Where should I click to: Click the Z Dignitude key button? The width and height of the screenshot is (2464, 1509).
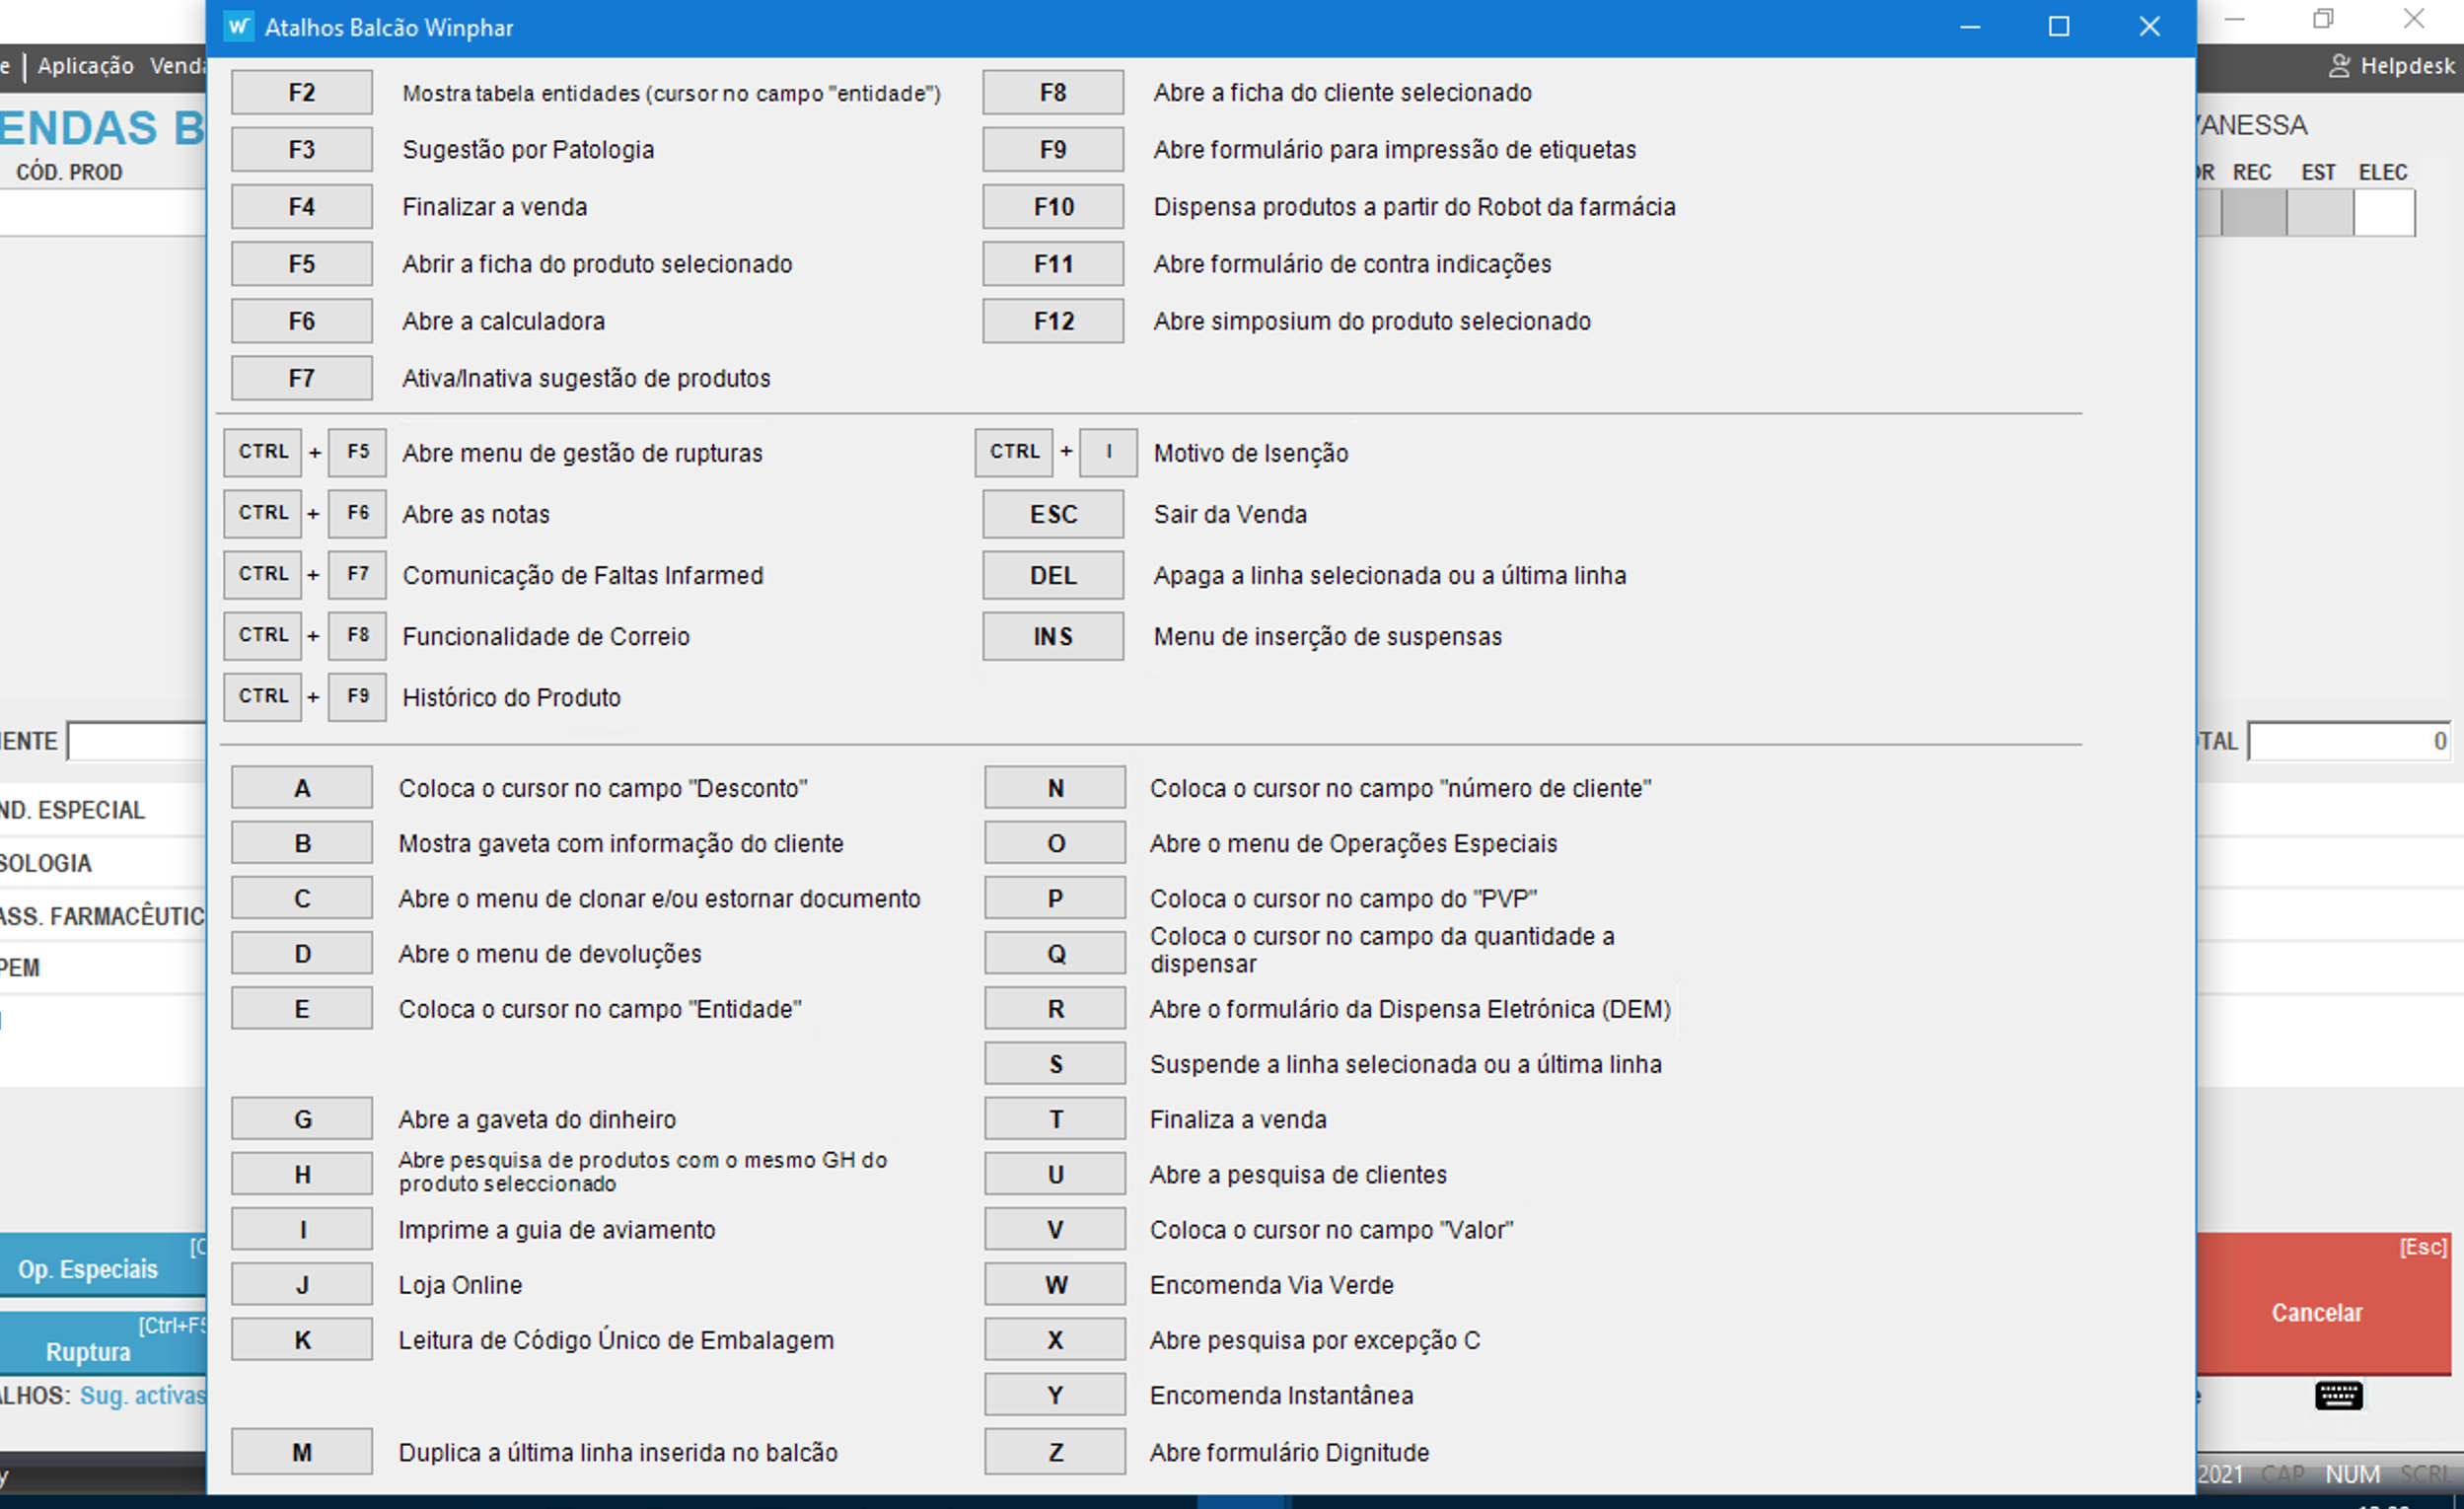(x=1055, y=1452)
